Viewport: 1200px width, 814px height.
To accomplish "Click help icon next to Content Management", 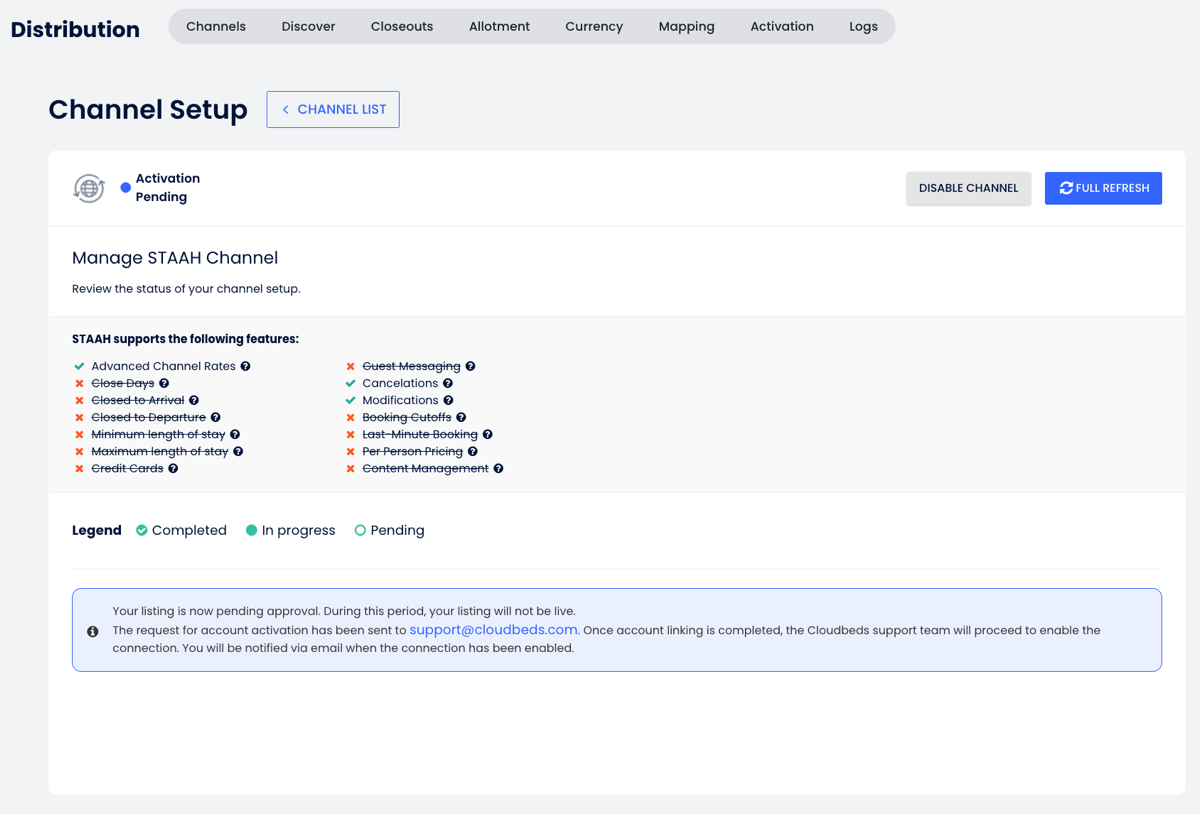I will click(498, 469).
